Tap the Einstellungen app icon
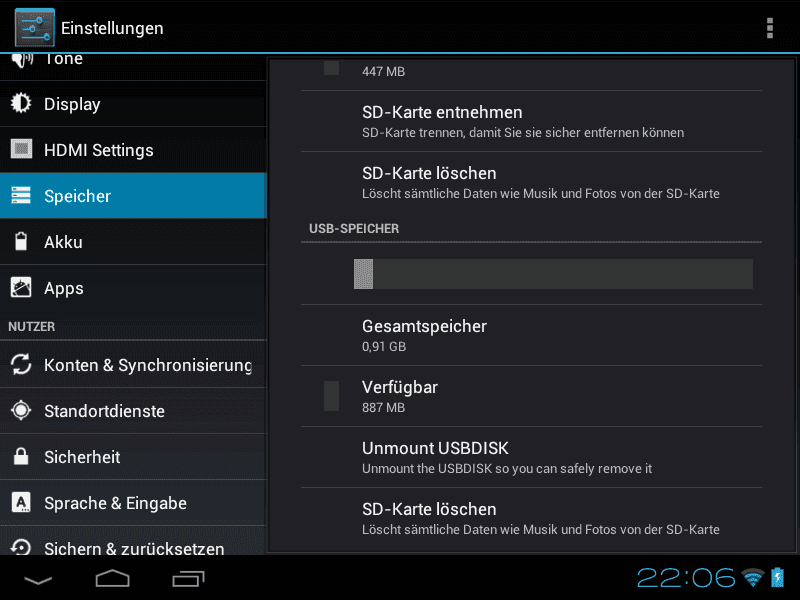Viewport: 800px width, 600px height. click(x=34, y=28)
